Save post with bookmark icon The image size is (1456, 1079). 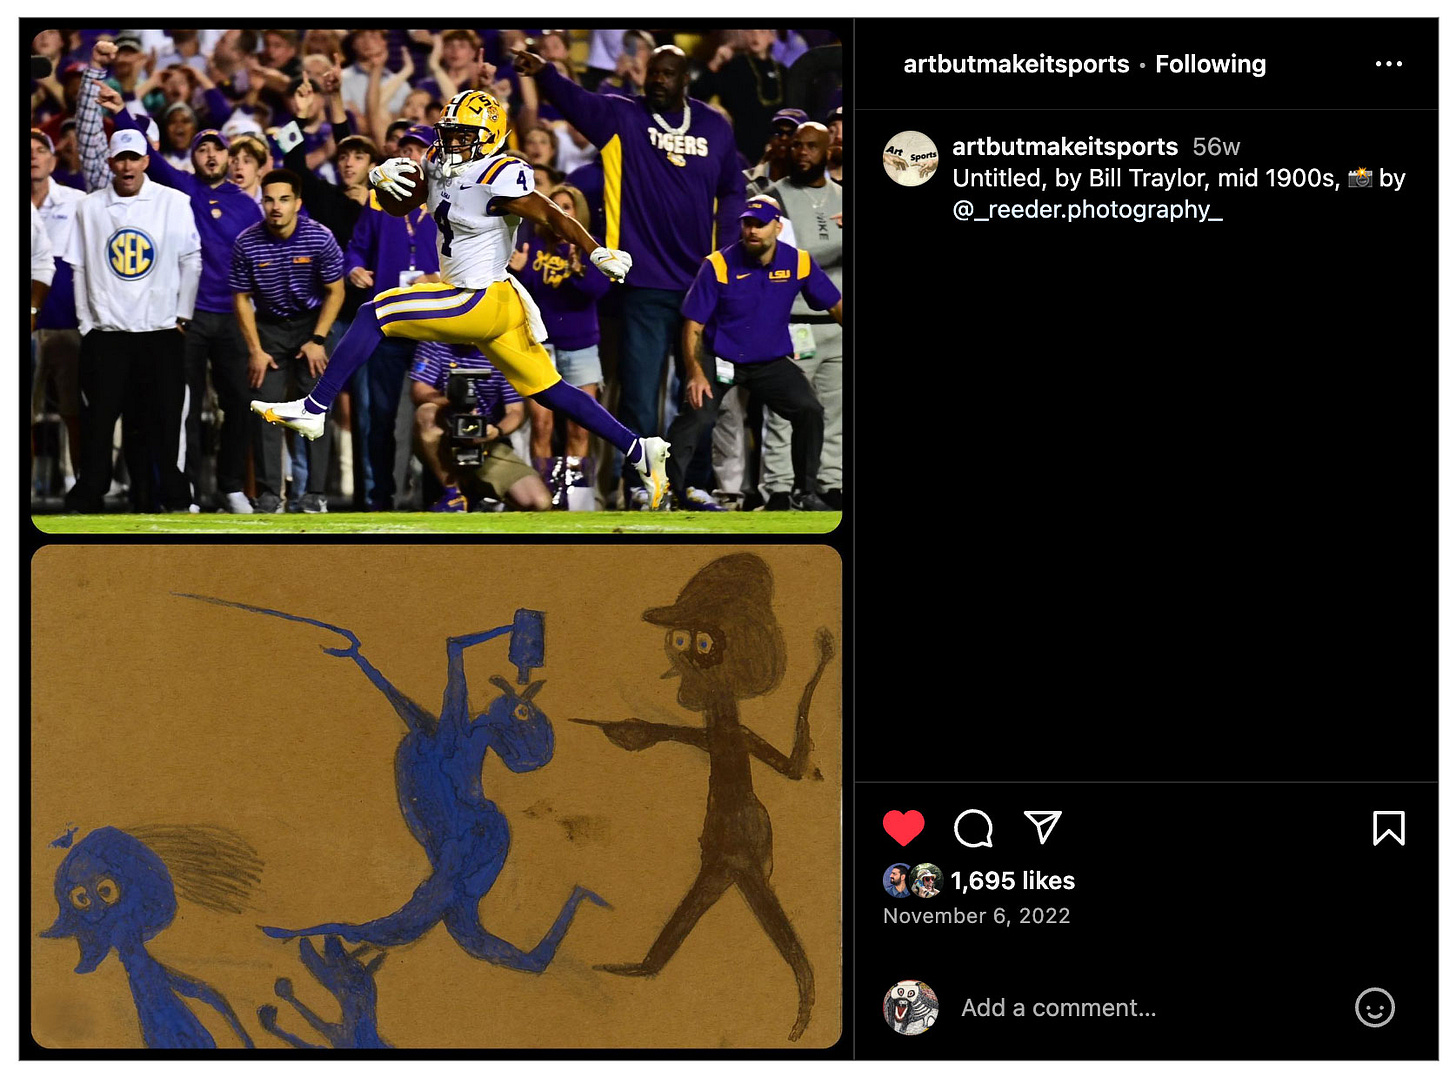pos(1388,828)
